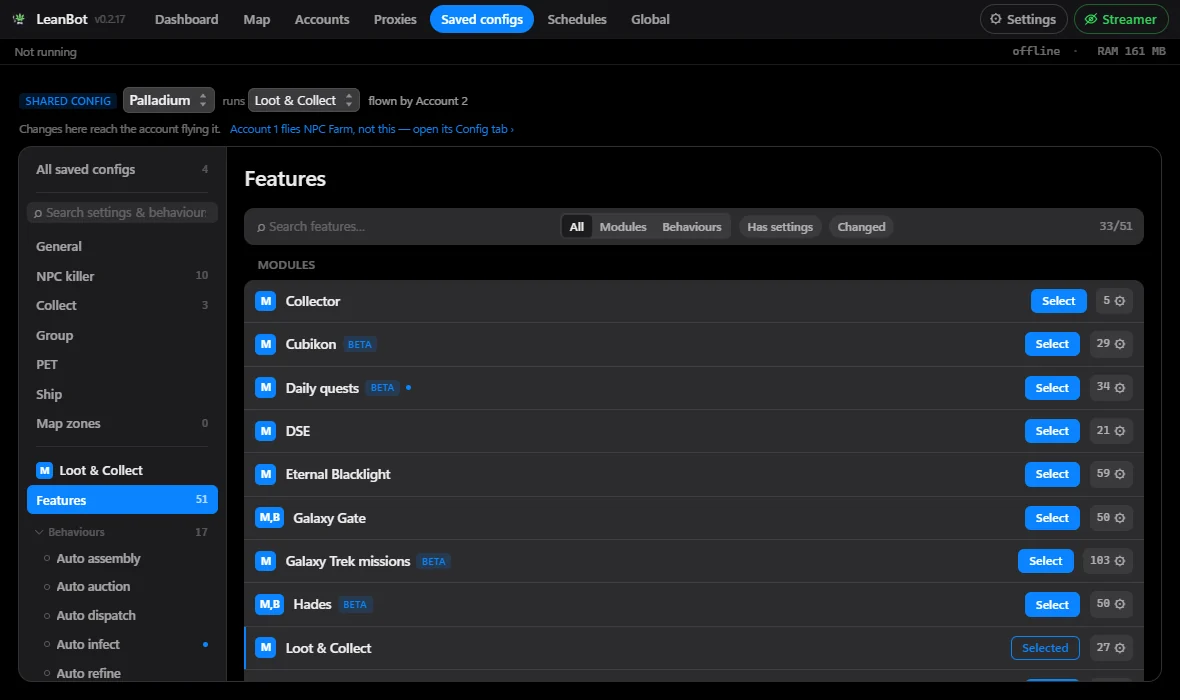Select the Collector module
1180x700 pixels.
[1058, 301]
